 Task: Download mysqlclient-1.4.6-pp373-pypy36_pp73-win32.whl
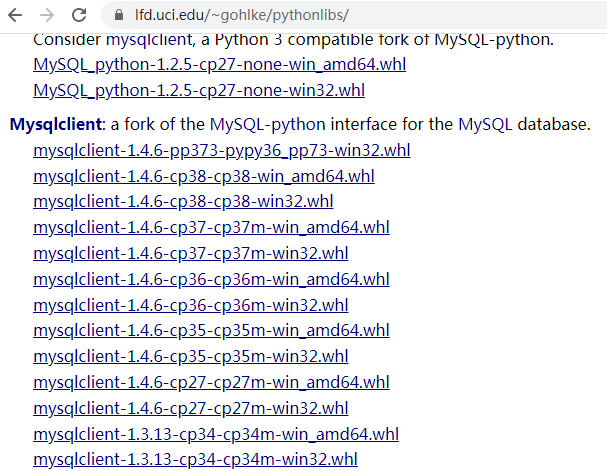222,150
